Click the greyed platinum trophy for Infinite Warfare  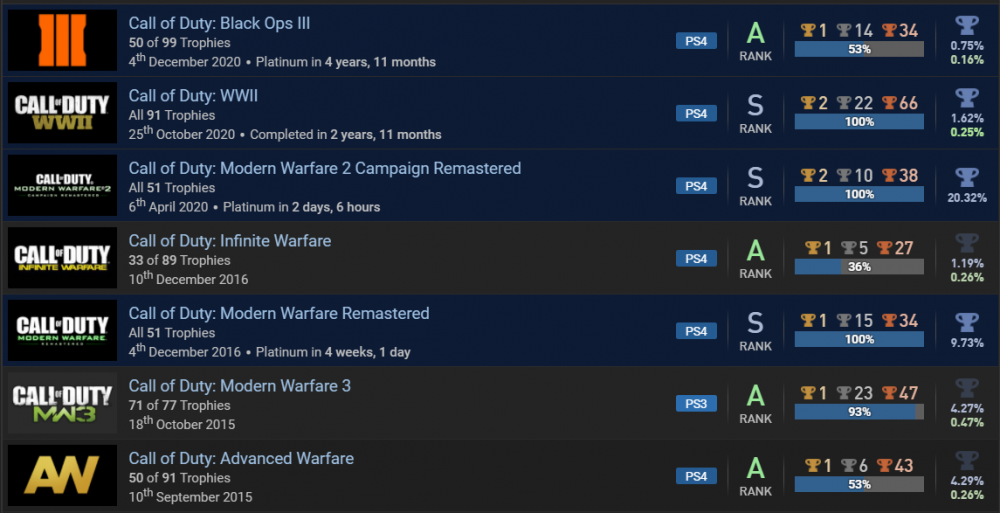pyautogui.click(x=967, y=244)
